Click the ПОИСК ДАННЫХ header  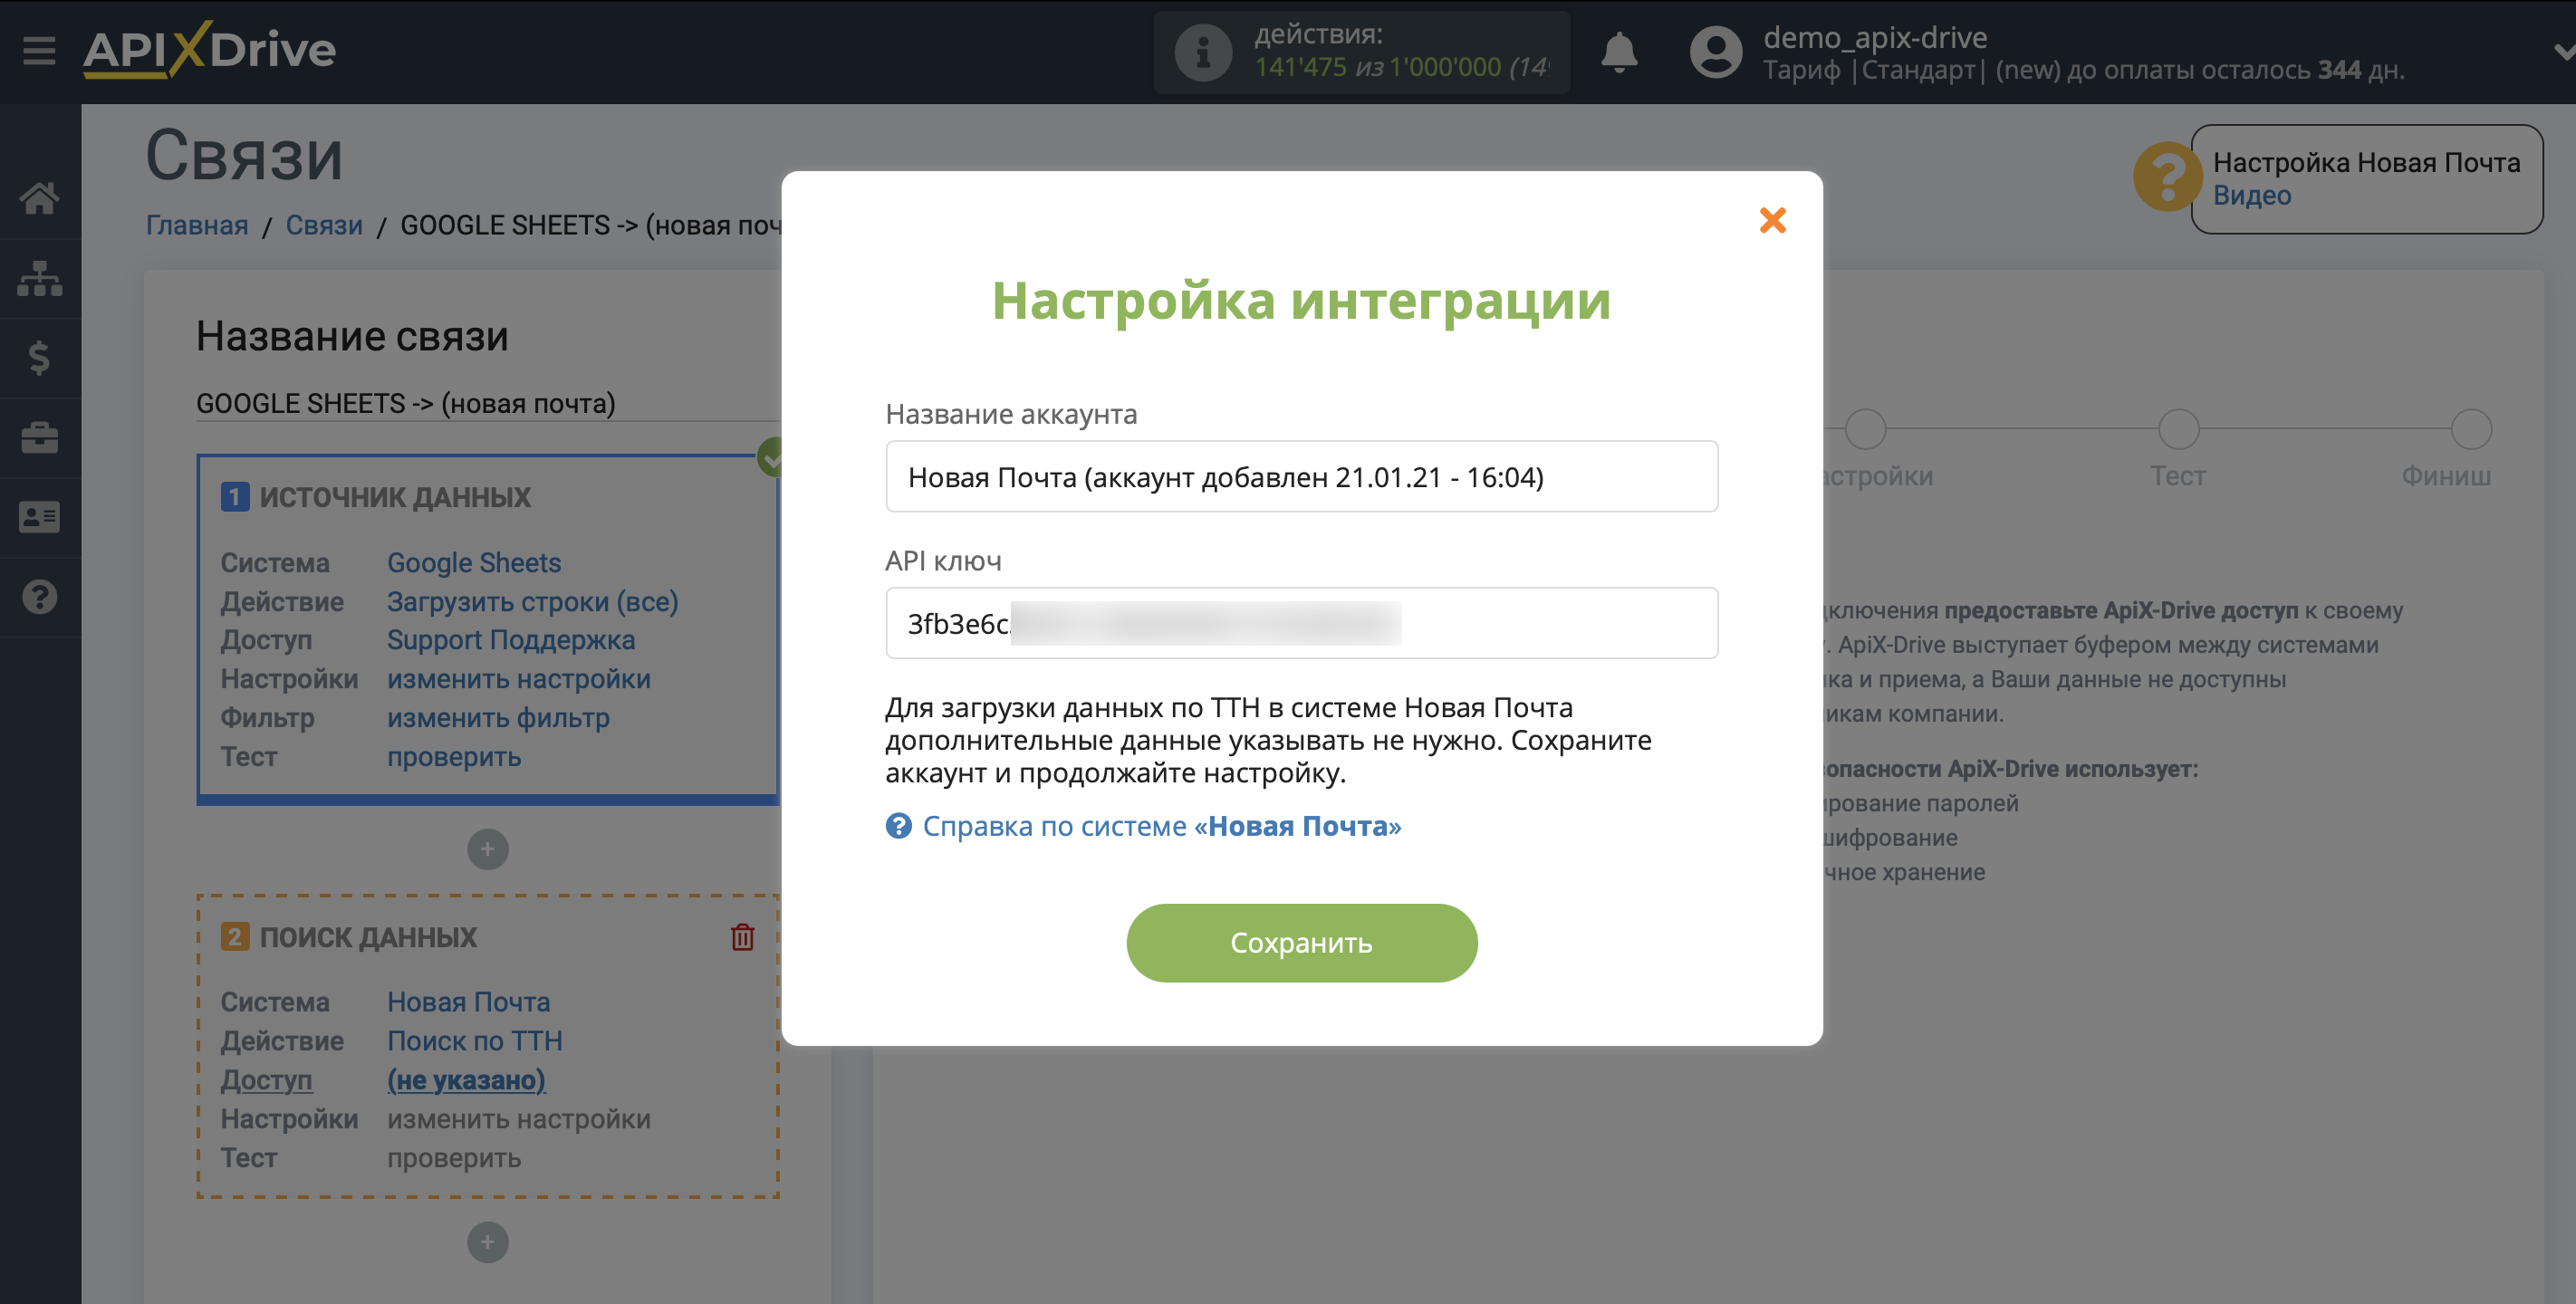pos(368,937)
